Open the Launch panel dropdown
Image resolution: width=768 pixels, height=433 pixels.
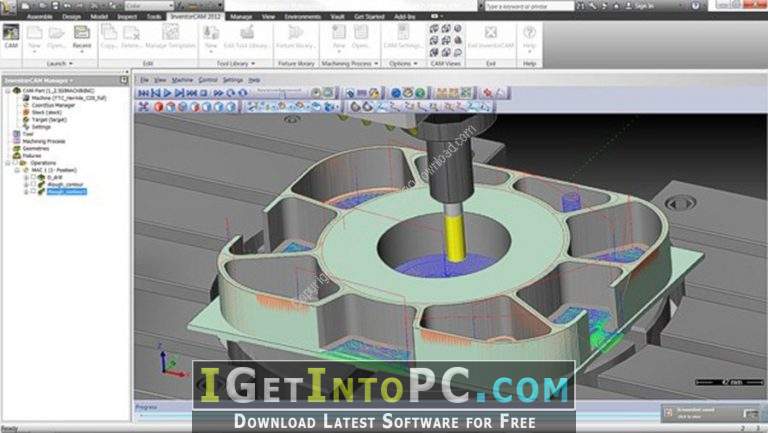tap(59, 63)
